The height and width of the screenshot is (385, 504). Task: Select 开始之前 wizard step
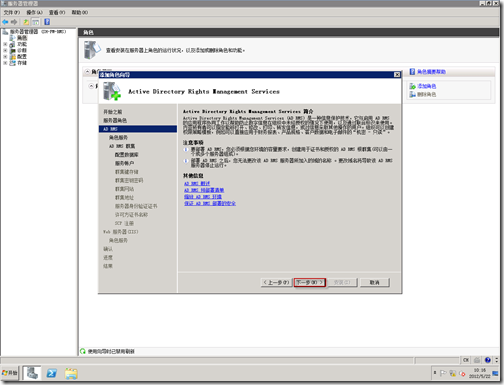[113, 112]
